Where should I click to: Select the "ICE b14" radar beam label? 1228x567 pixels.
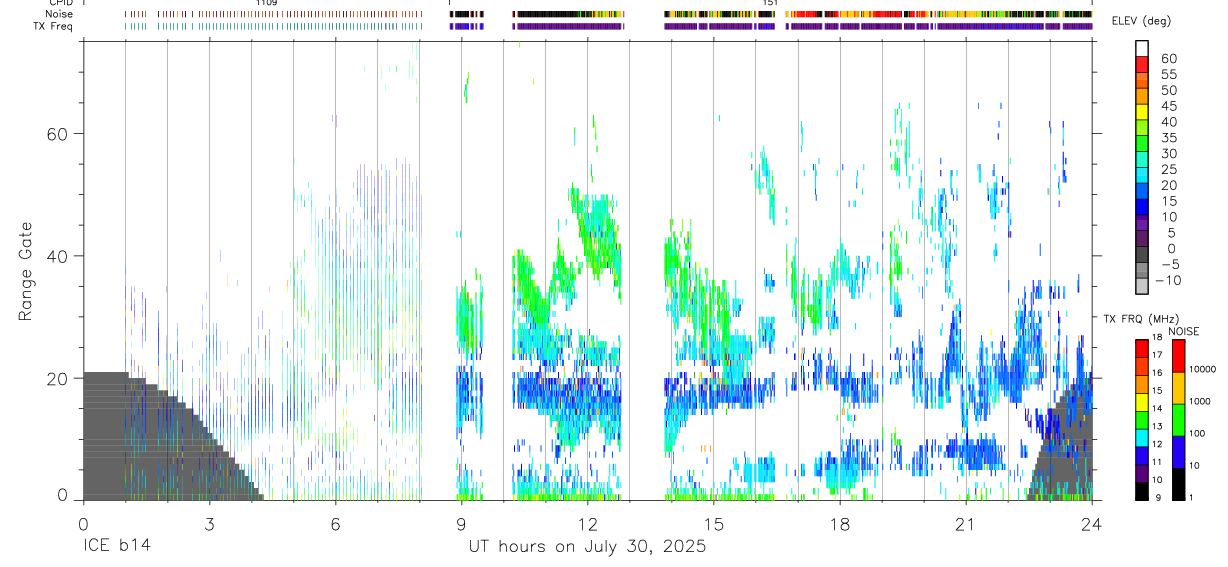click(x=118, y=547)
